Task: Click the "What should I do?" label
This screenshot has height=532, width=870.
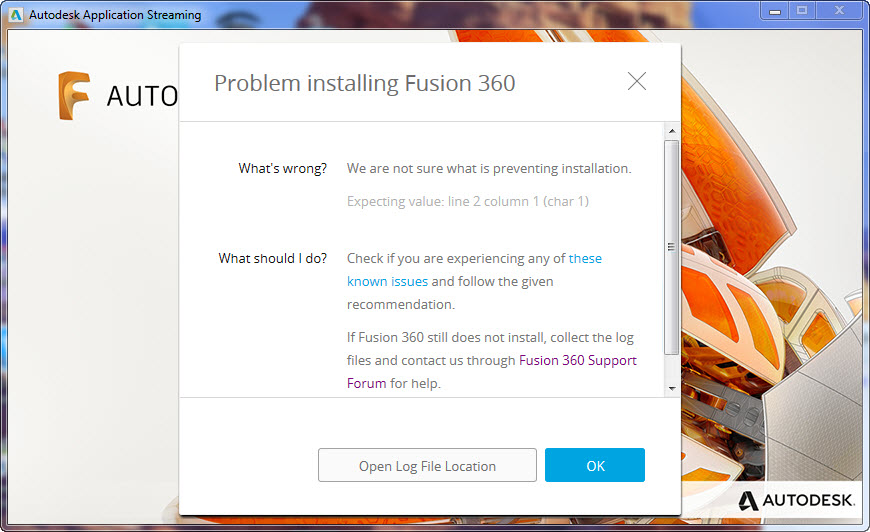Action: (x=272, y=258)
